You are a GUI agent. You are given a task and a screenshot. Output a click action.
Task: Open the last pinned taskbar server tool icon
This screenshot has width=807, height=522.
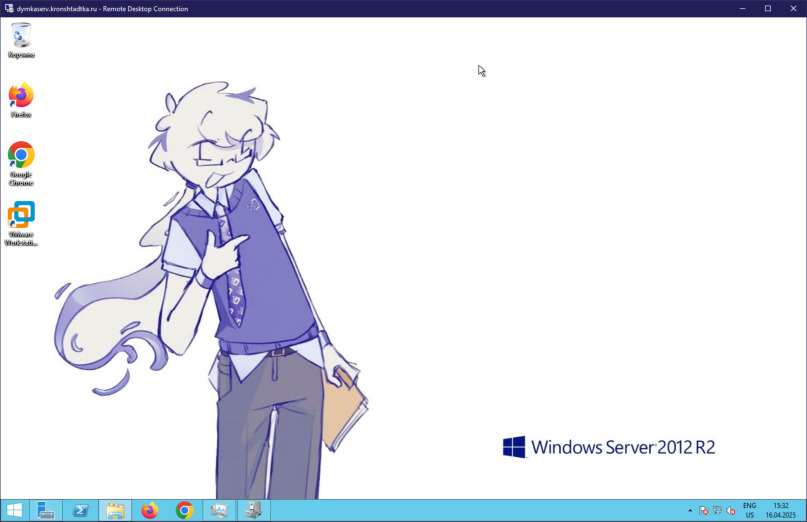click(254, 511)
